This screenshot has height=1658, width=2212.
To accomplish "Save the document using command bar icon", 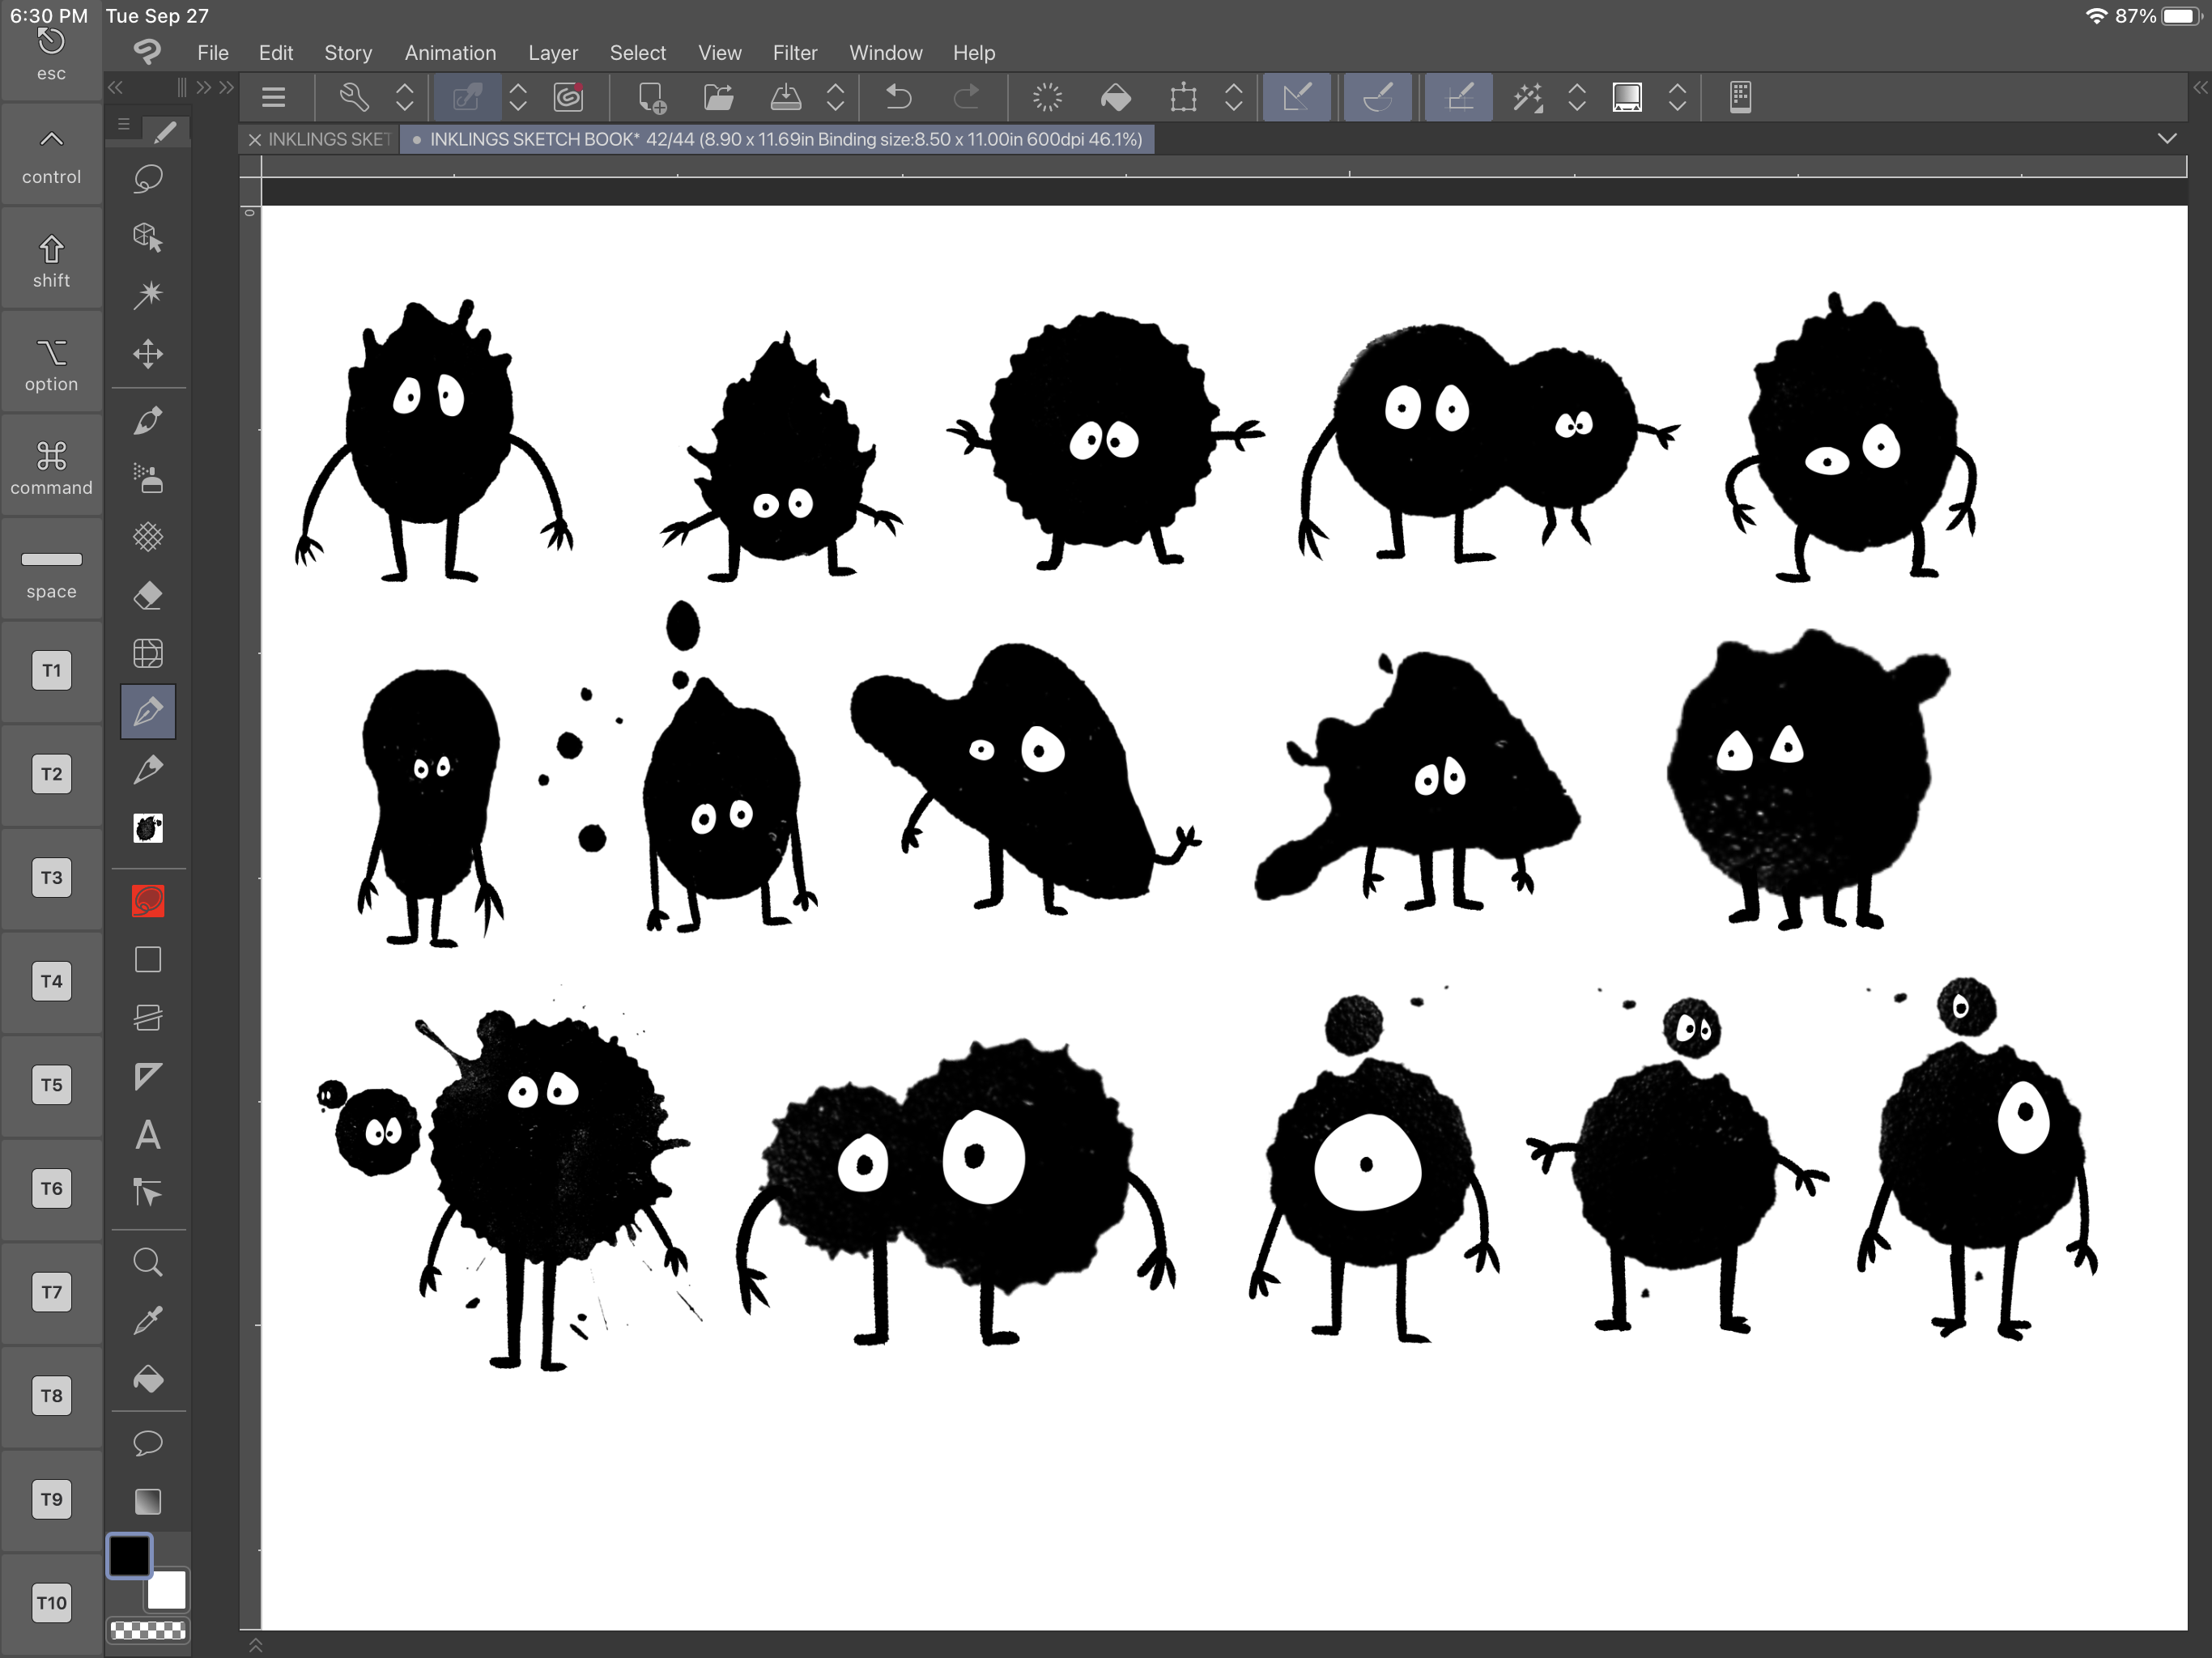I will pyautogui.click(x=786, y=97).
